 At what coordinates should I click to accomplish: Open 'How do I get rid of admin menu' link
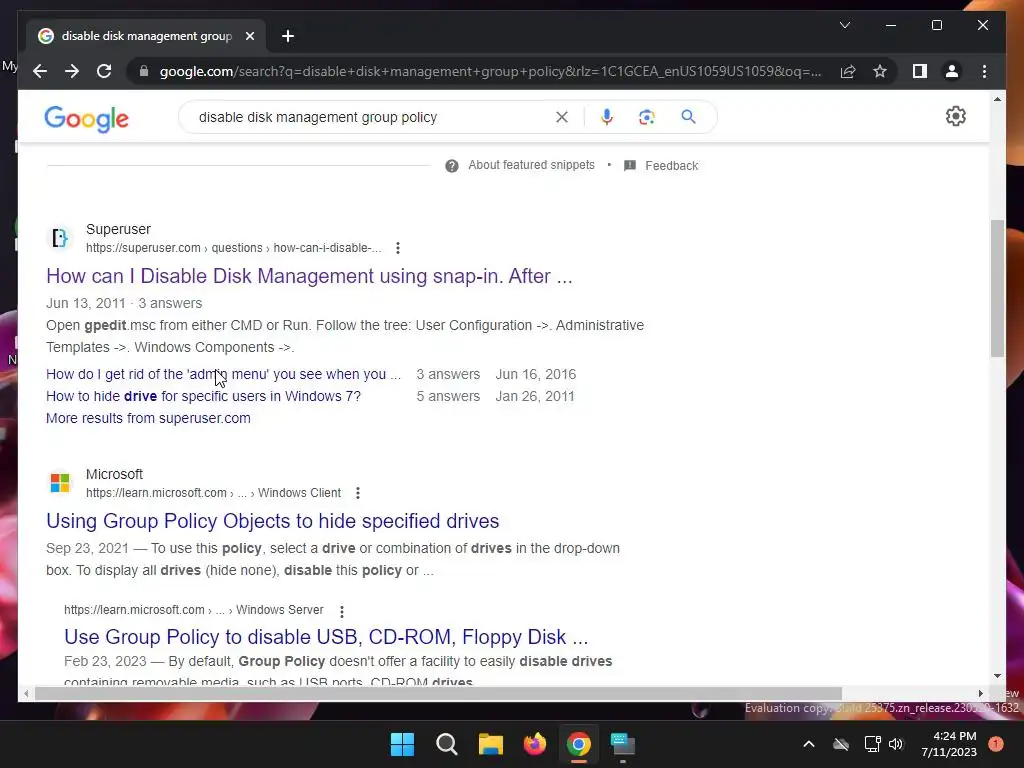[223, 374]
